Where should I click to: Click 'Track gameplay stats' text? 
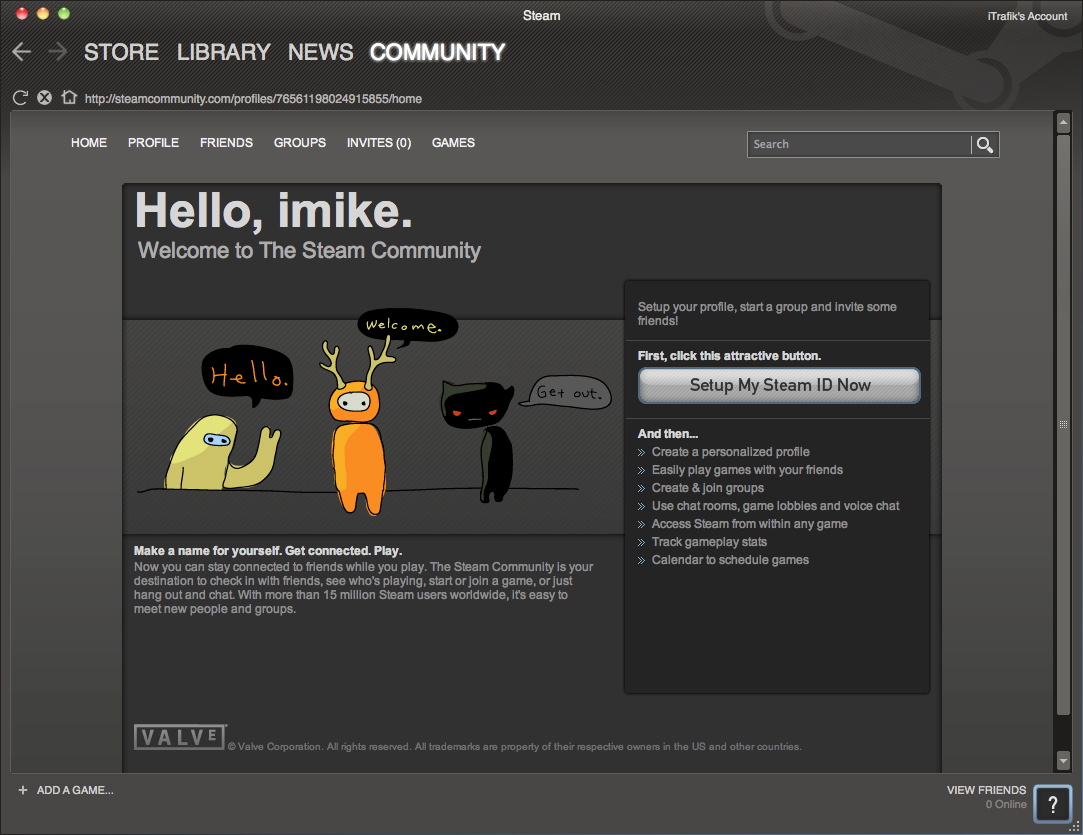tap(709, 541)
